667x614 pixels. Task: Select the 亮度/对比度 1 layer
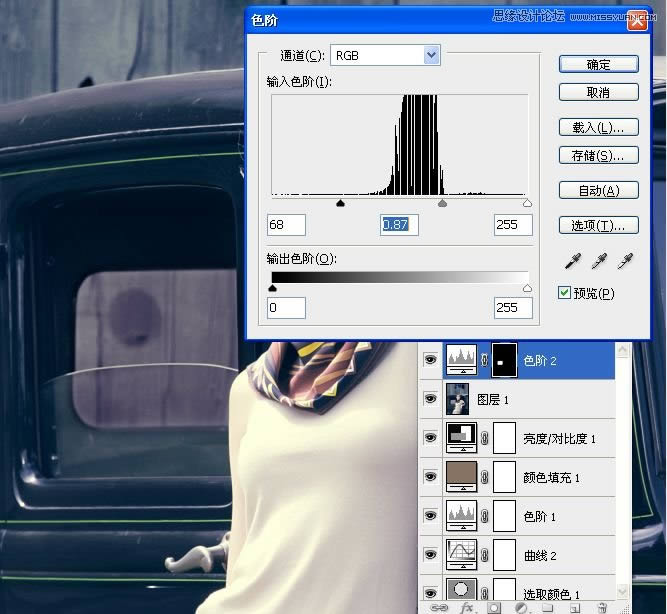(558, 439)
